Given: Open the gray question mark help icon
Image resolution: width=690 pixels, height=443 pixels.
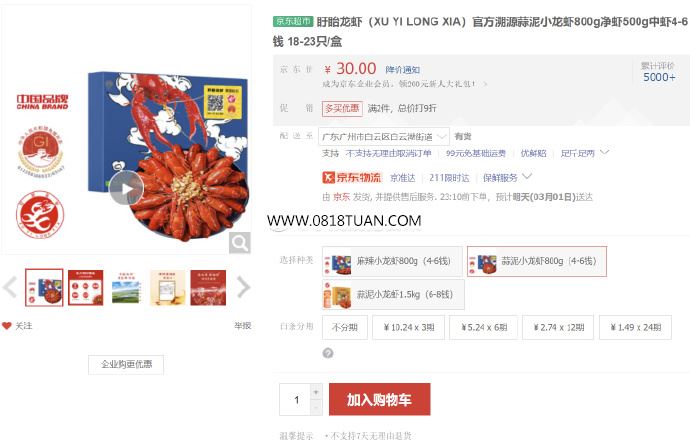Looking at the screenshot, I should tap(328, 353).
